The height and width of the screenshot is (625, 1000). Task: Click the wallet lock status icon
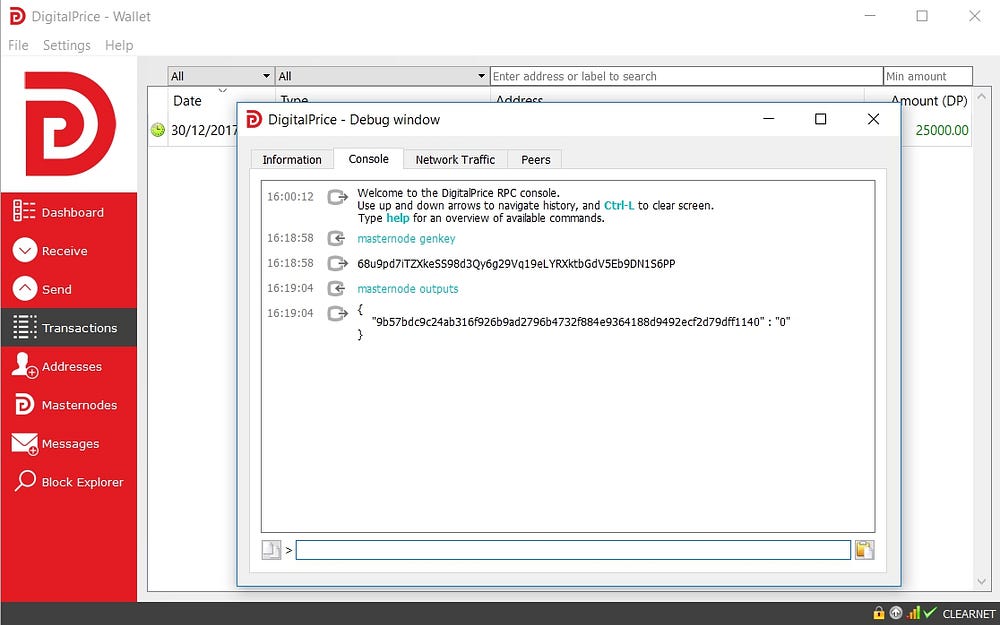click(x=879, y=614)
